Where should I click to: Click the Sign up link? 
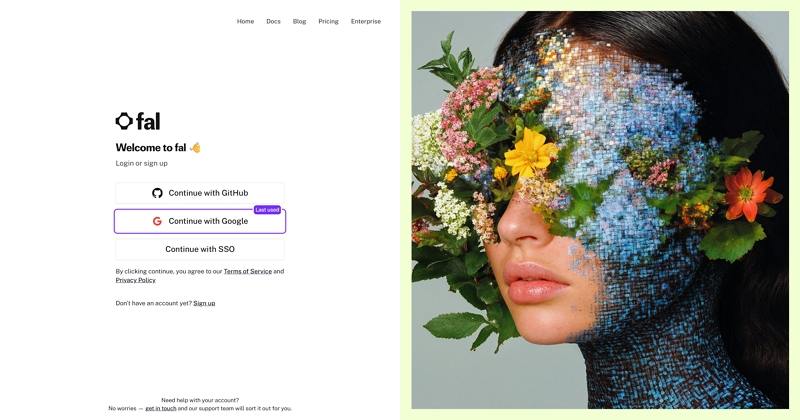tap(204, 303)
